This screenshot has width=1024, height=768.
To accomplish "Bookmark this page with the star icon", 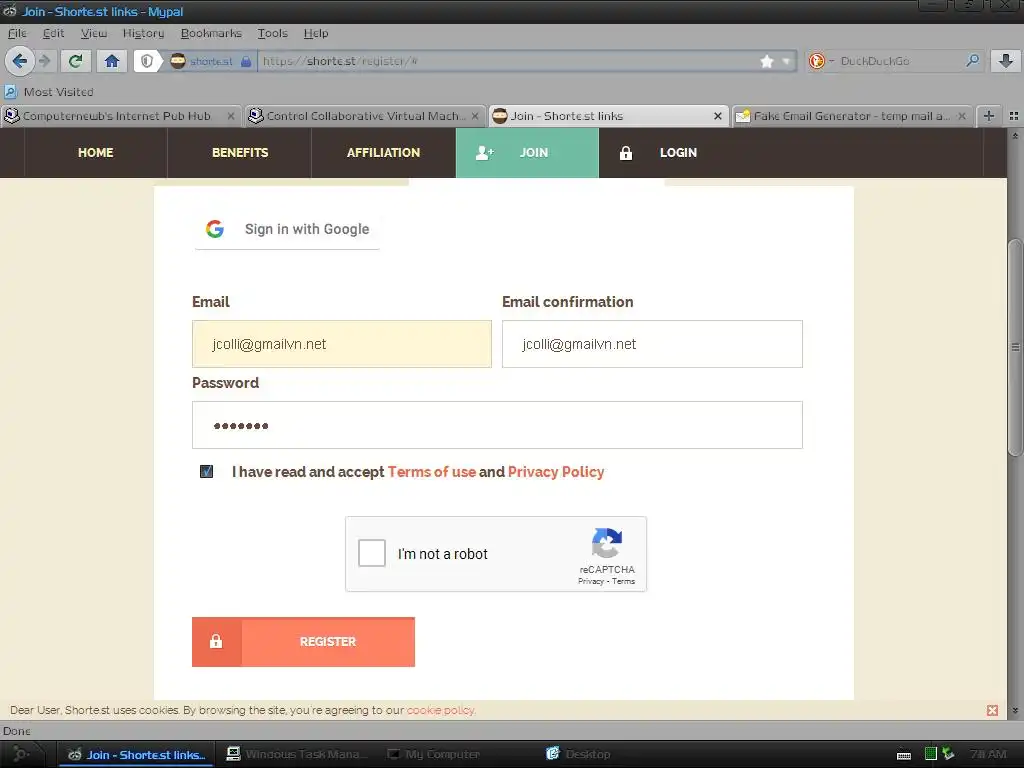I will (767, 61).
